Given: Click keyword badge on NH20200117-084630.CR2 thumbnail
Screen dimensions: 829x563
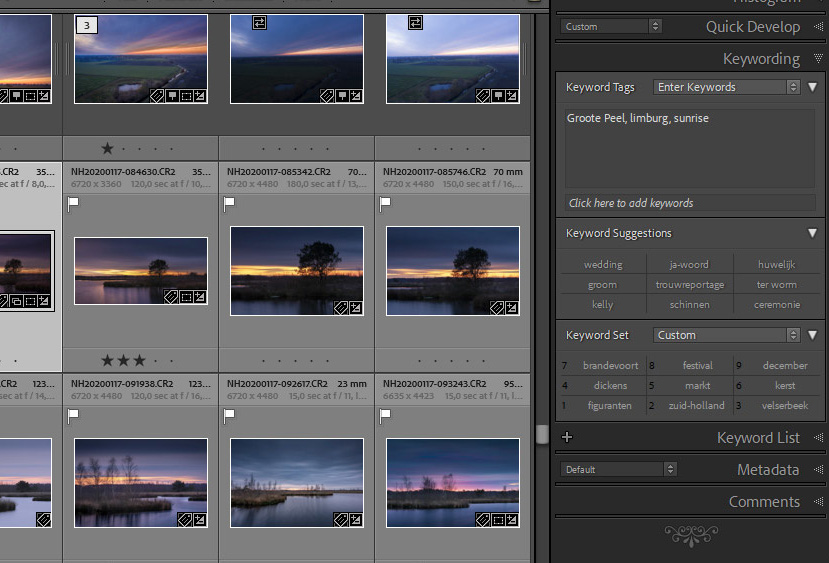Looking at the screenshot, I should click(171, 297).
